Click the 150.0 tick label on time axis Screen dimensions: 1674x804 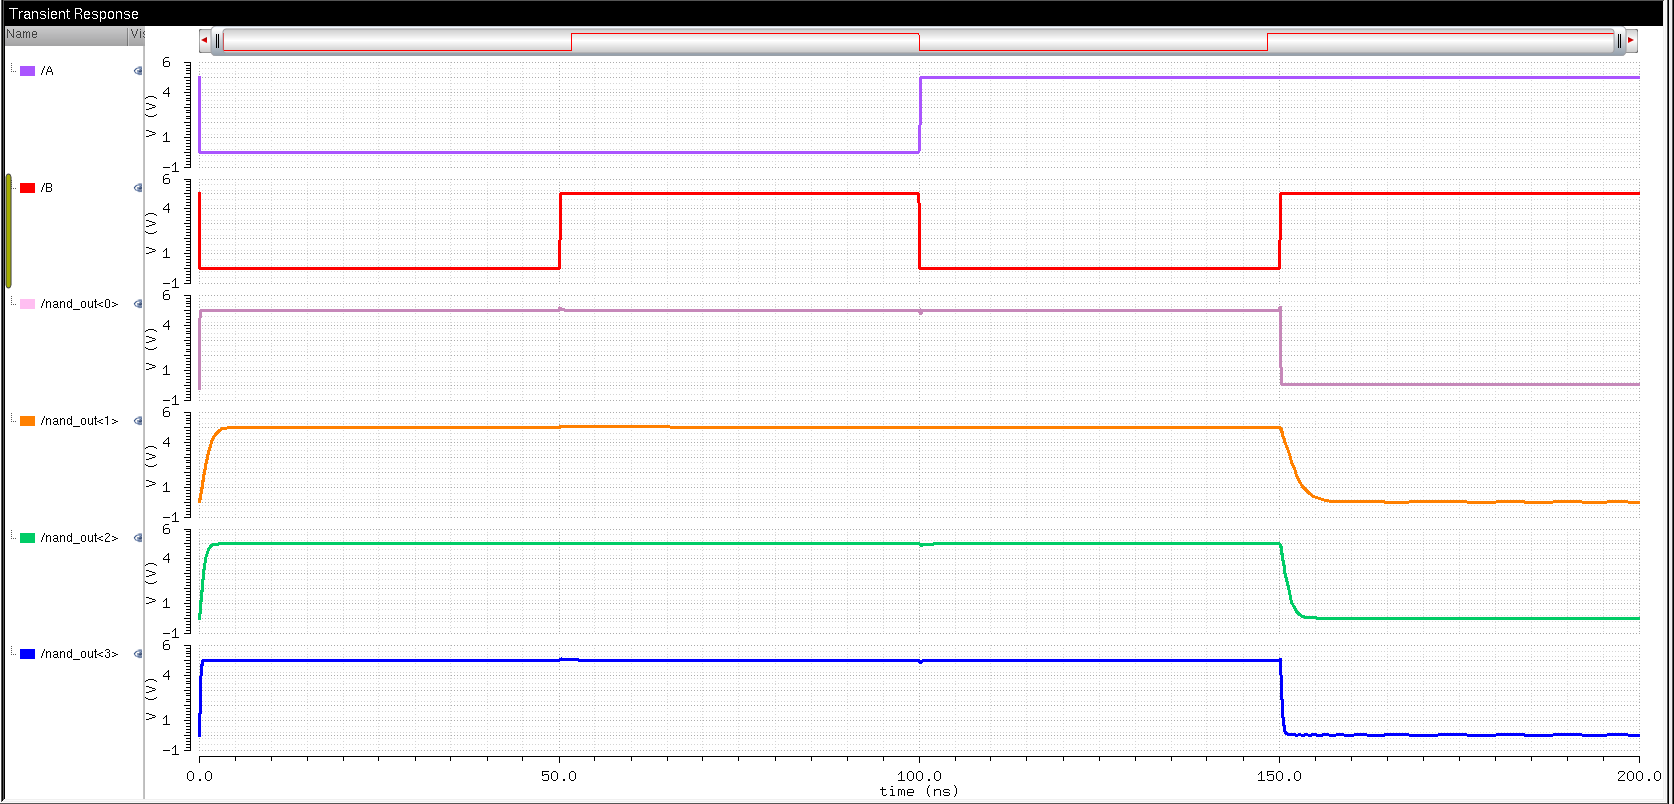click(1279, 776)
